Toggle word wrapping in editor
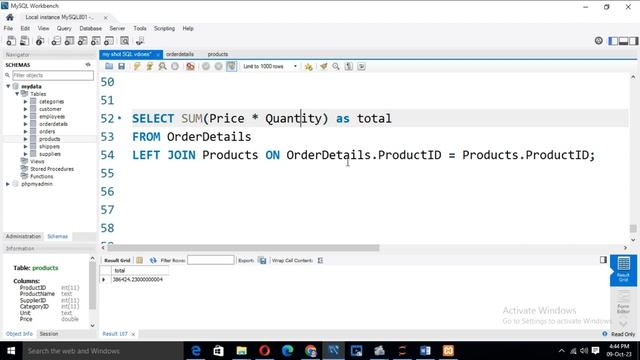 click(x=361, y=66)
